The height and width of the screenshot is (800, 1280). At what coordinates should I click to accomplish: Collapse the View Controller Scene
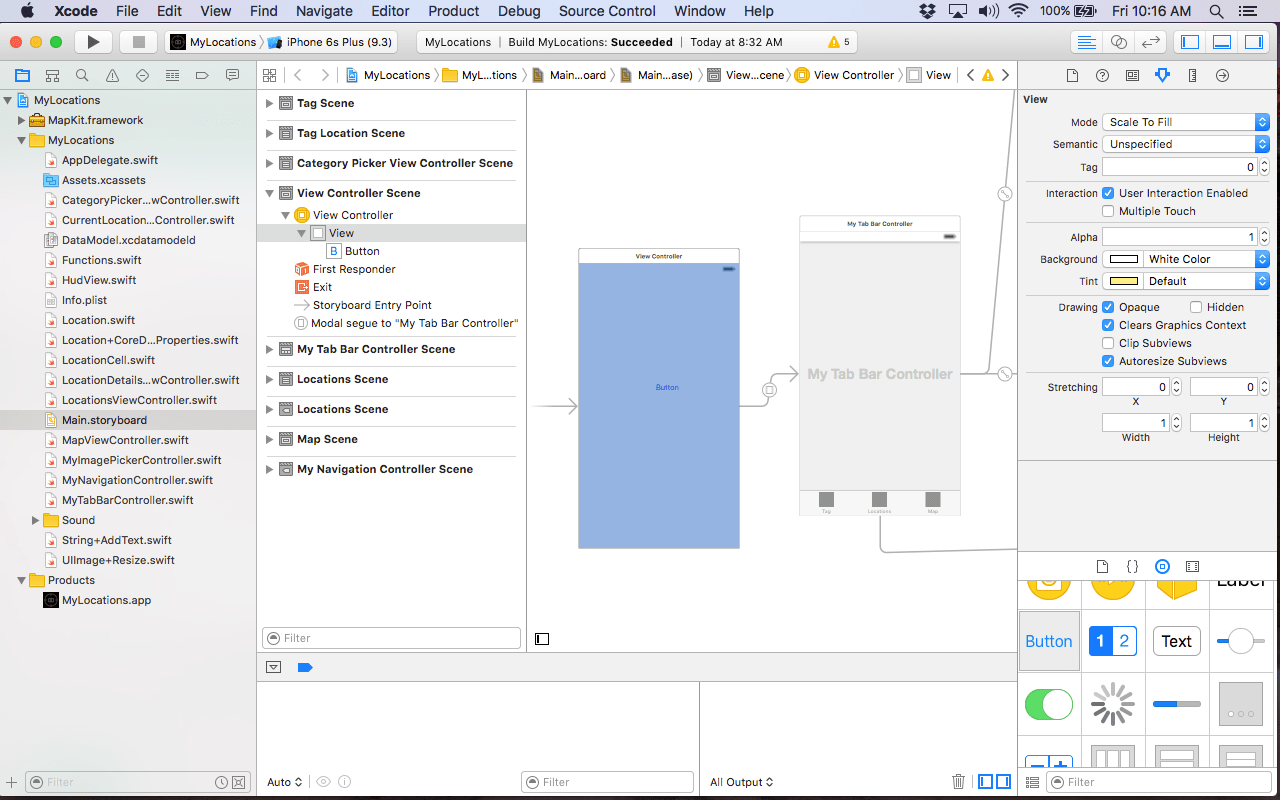coord(269,193)
